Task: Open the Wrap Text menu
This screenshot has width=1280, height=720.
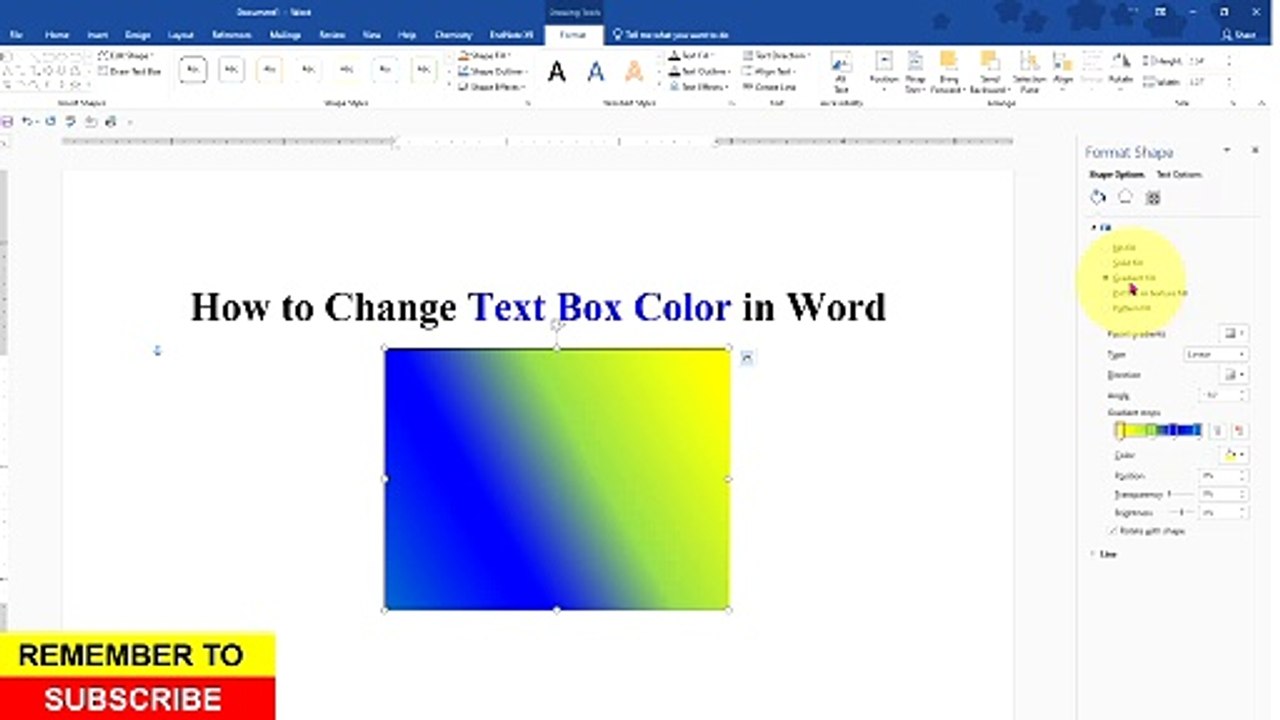Action: click(x=914, y=72)
